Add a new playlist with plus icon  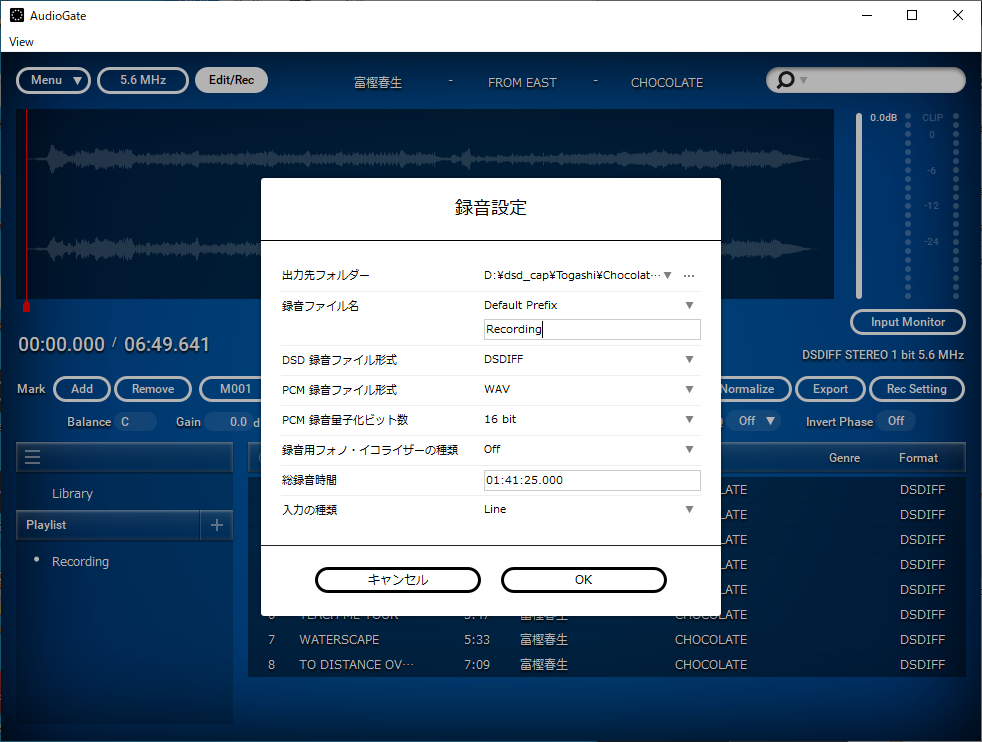(x=217, y=525)
